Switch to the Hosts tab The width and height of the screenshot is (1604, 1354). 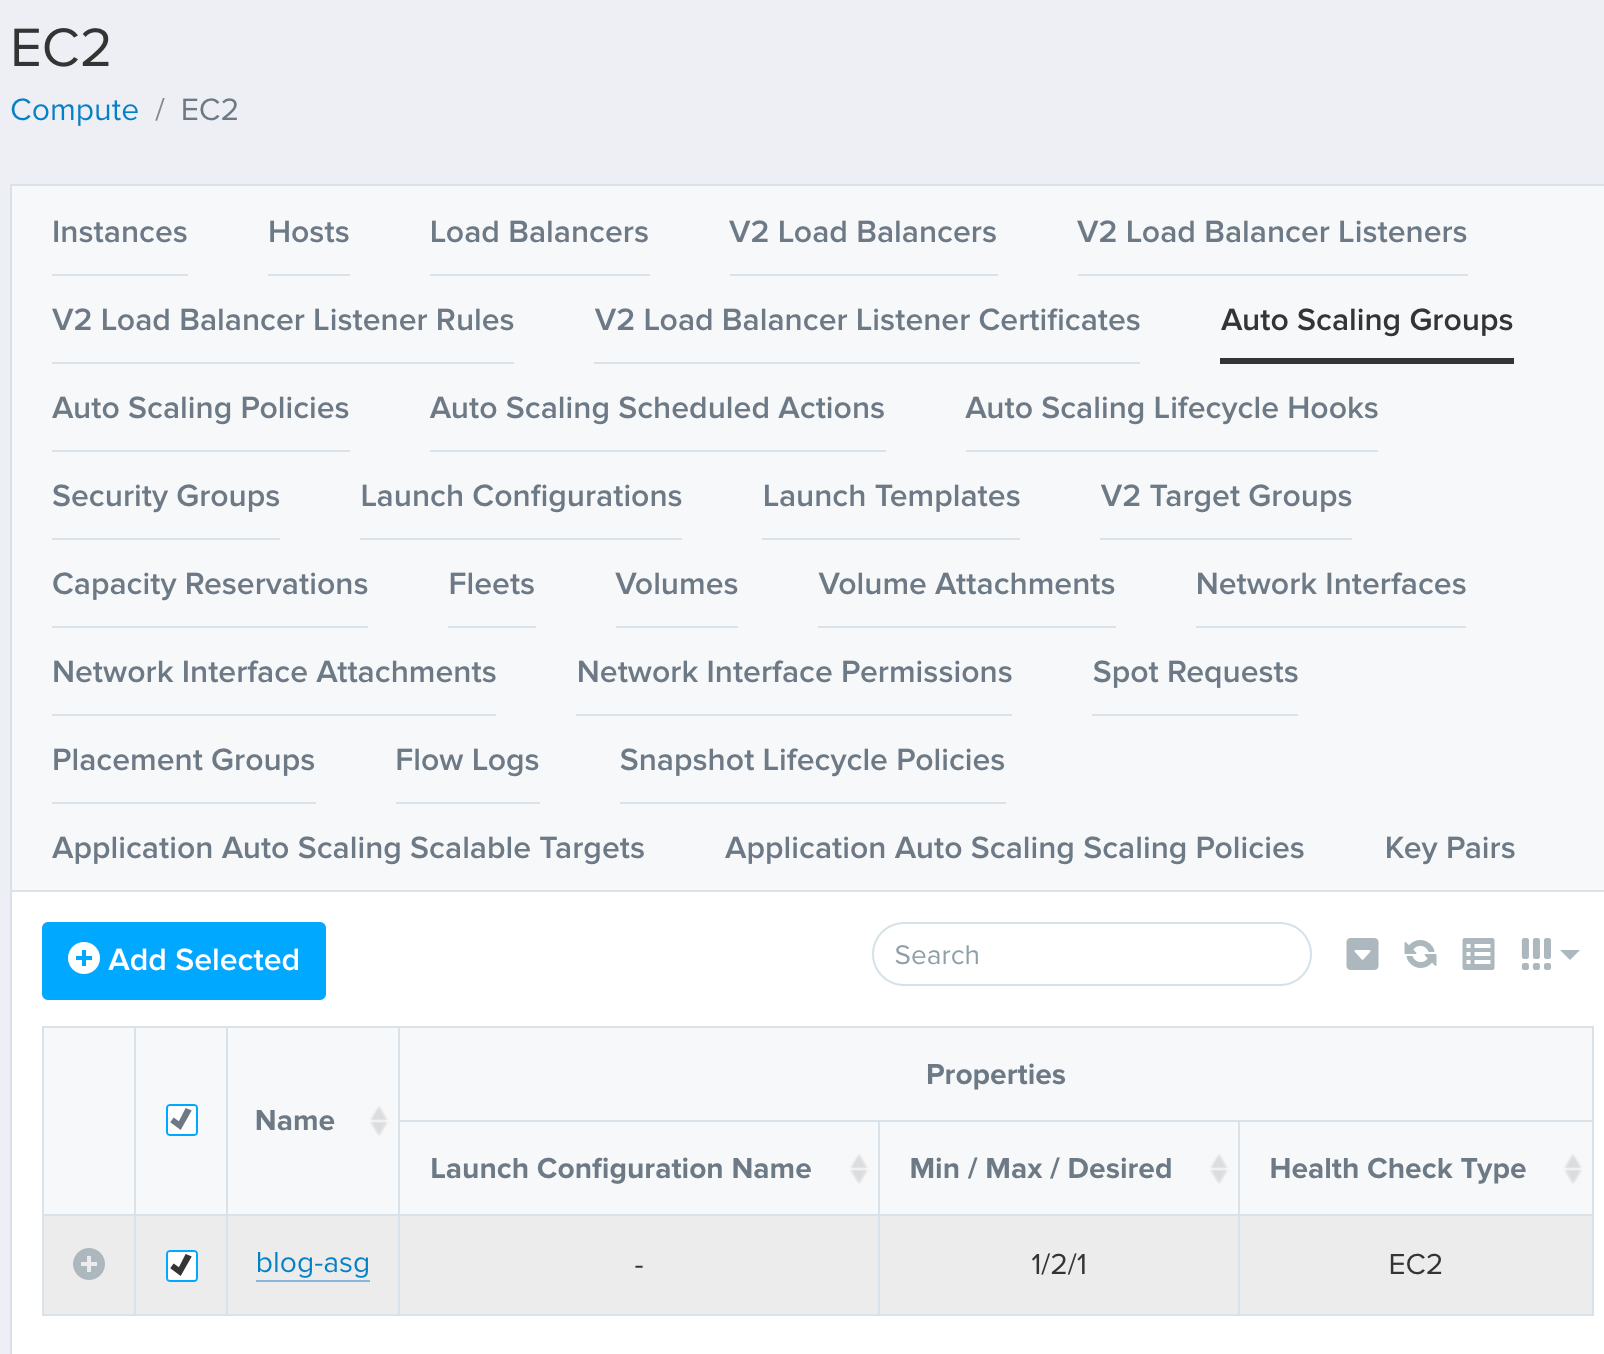click(x=309, y=232)
